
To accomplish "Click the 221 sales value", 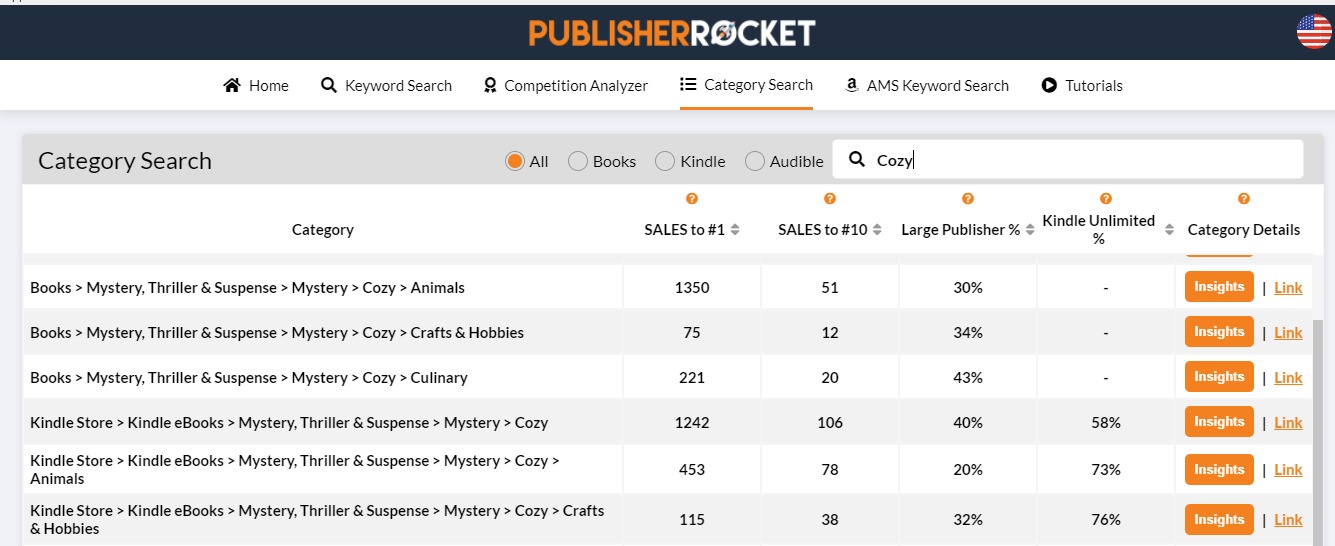I will point(692,378).
